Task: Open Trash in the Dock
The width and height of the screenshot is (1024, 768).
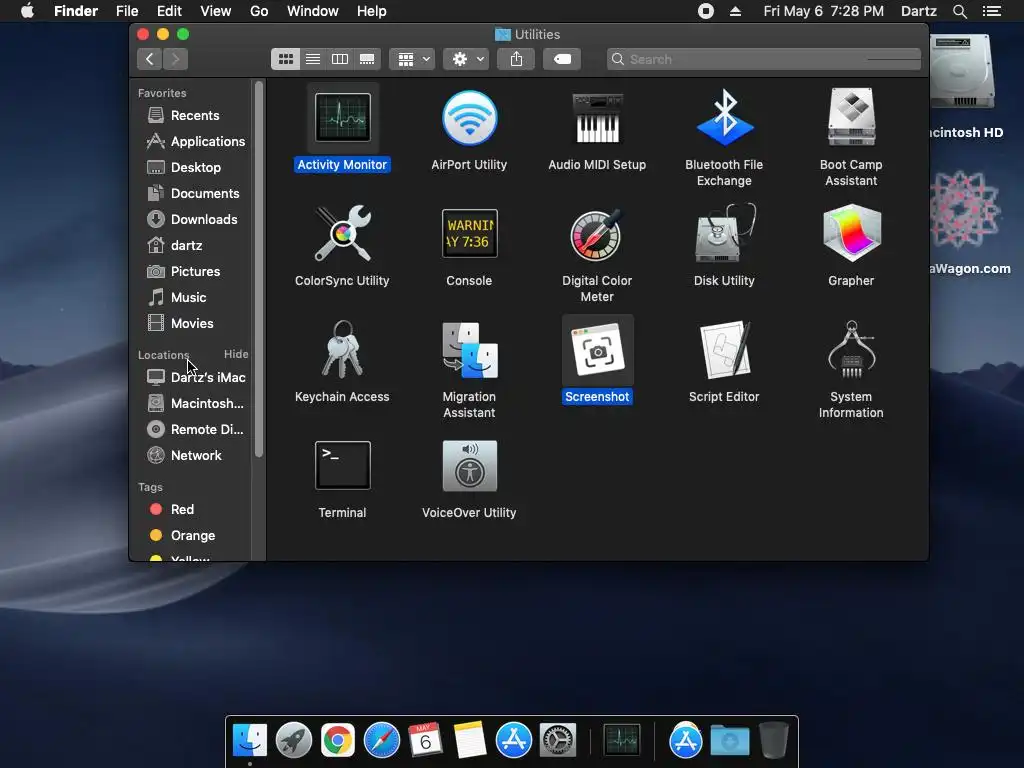Action: pyautogui.click(x=773, y=741)
